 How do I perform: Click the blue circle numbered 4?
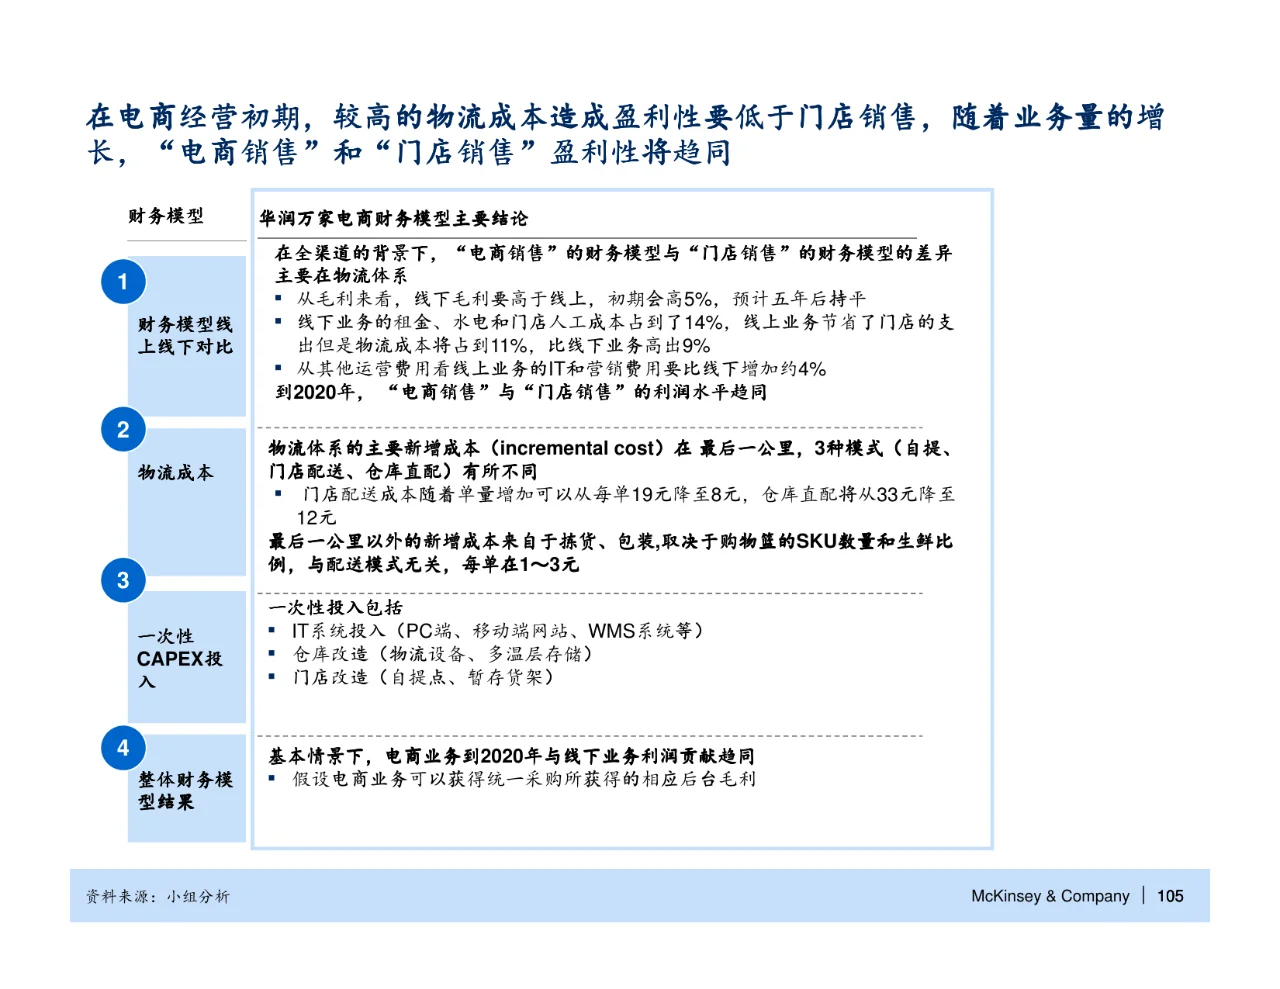pyautogui.click(x=122, y=747)
